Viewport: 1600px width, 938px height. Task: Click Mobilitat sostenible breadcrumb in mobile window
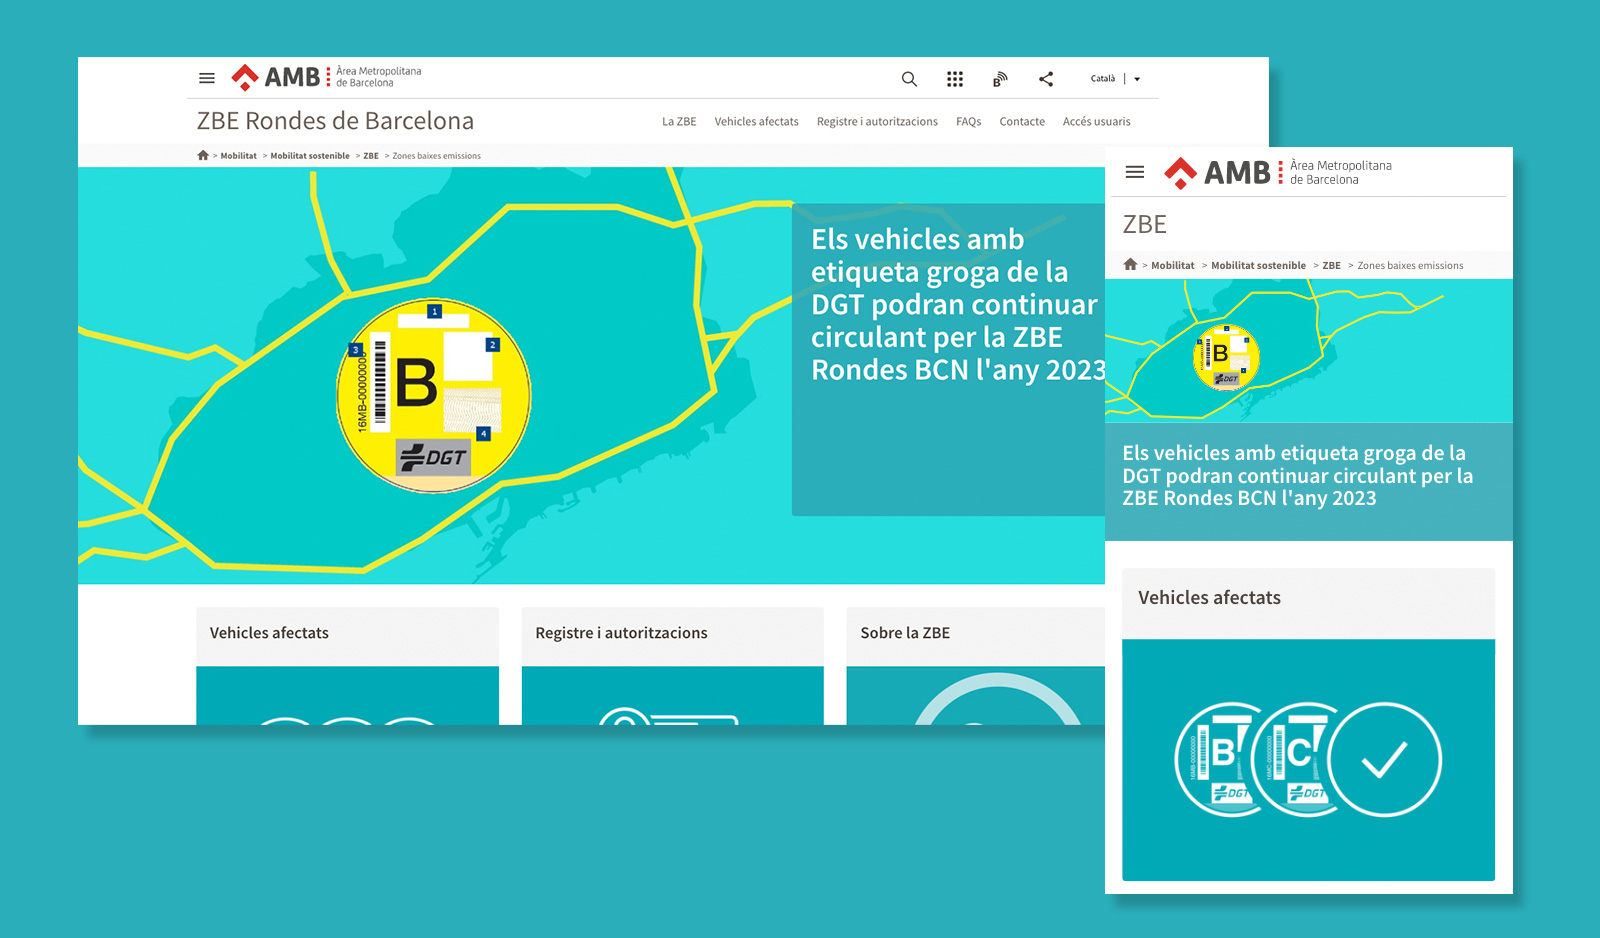pos(1258,265)
